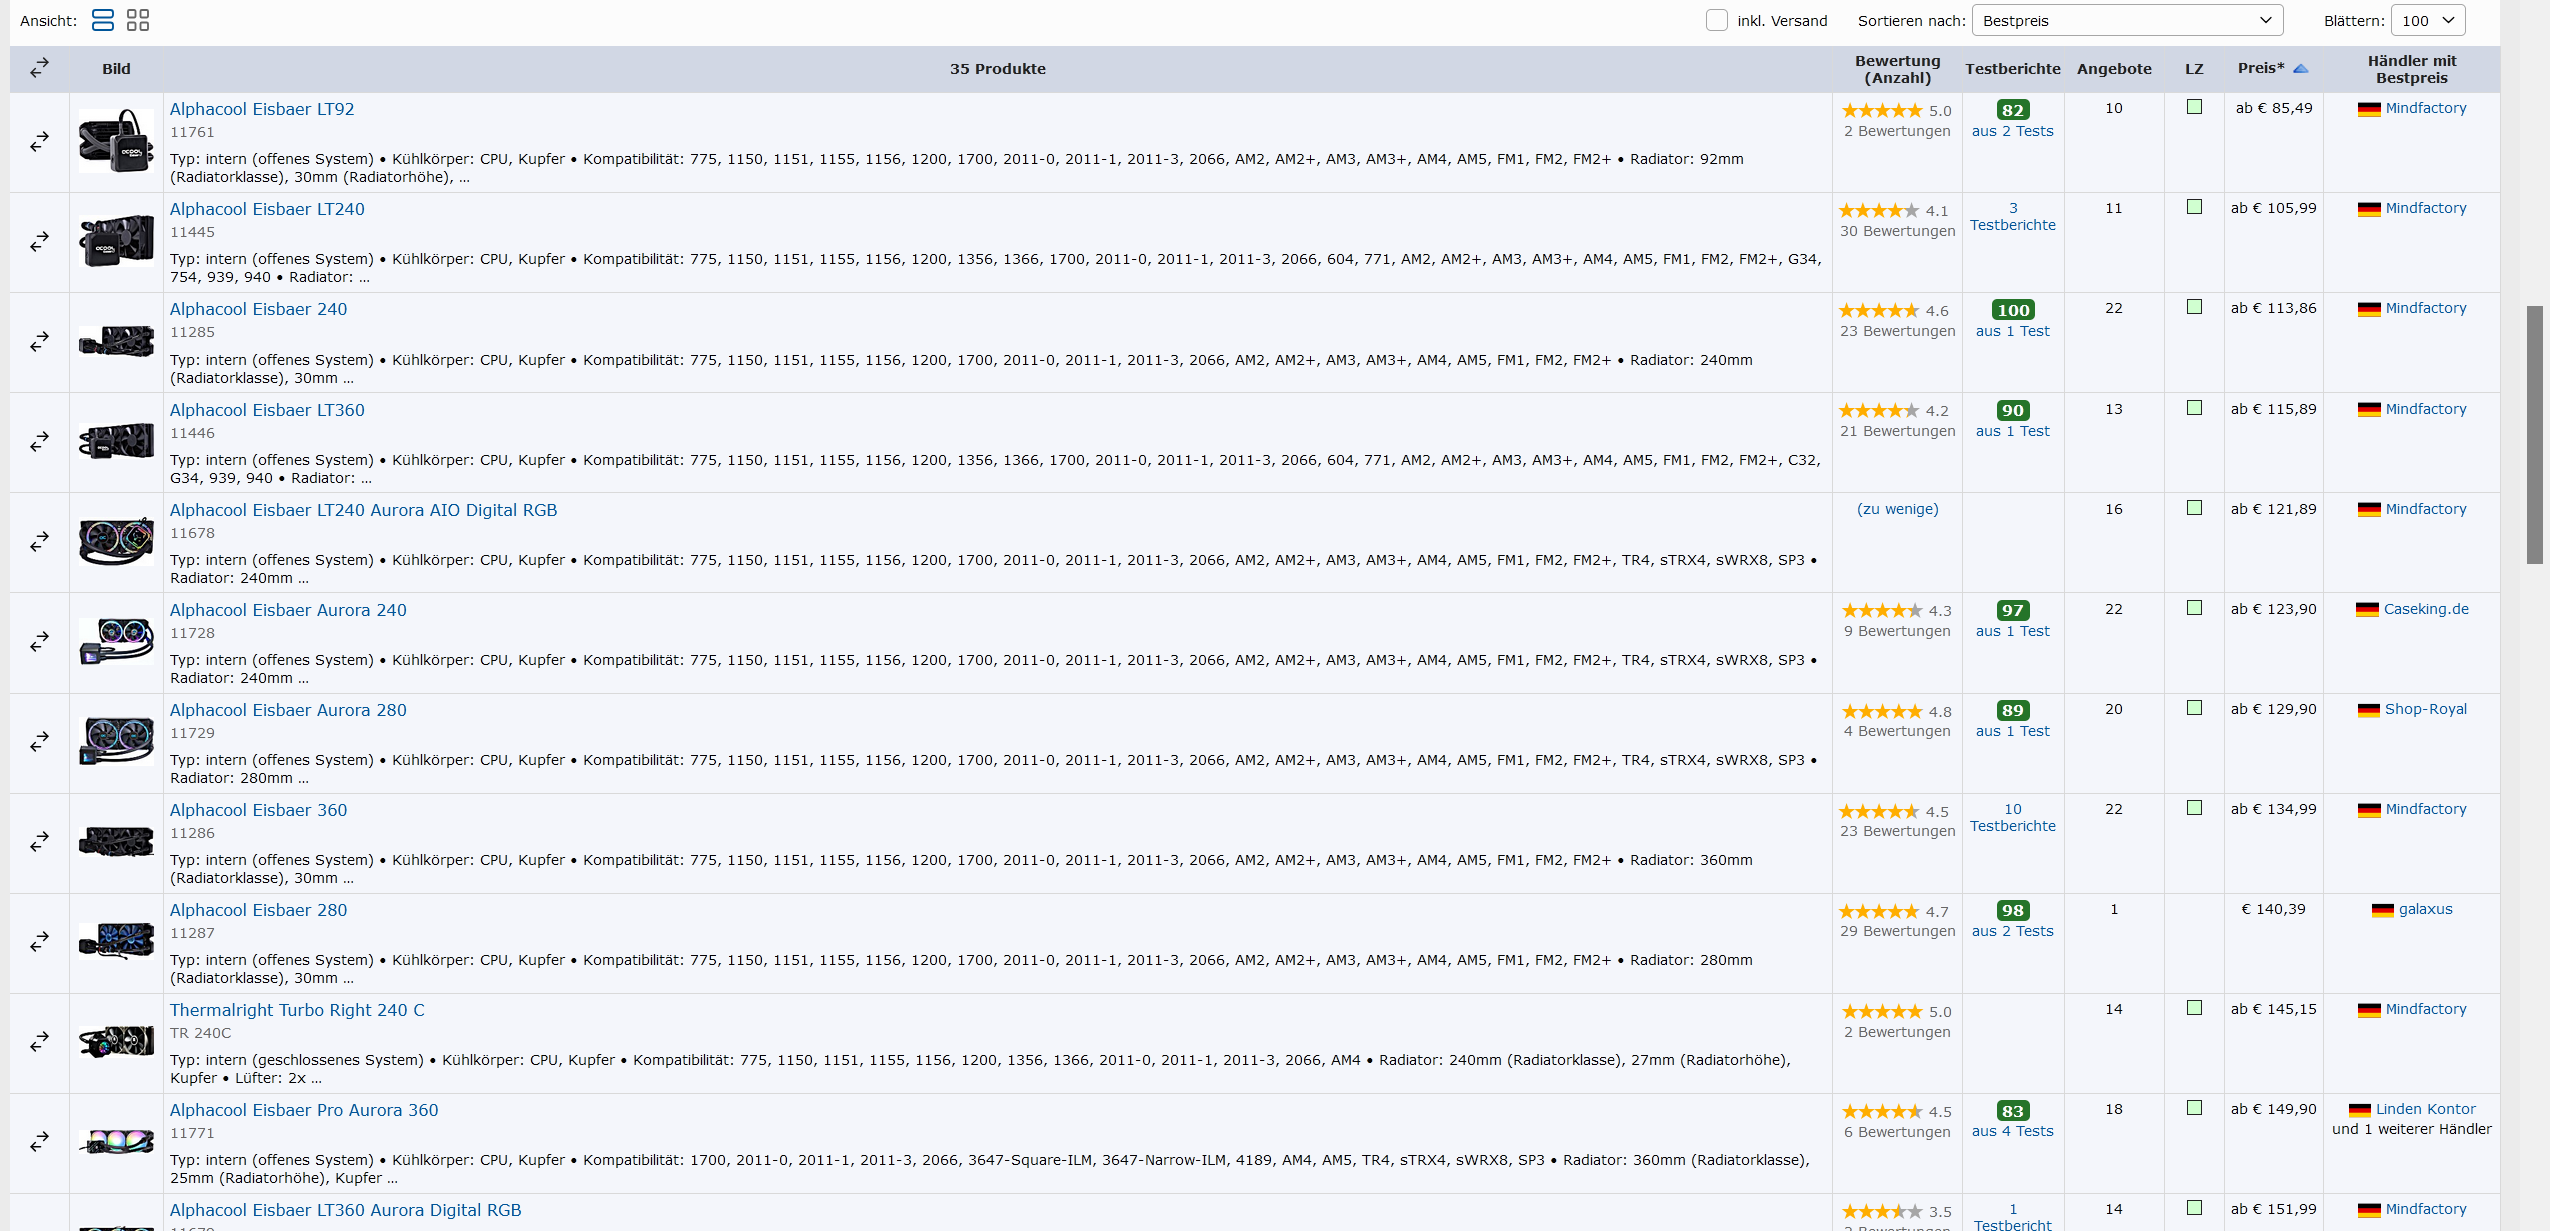The width and height of the screenshot is (2552, 1231).
Task: Add Eisbaer LT240 Aurora AIO Digital RGB to comparison
Action: tap(39, 542)
